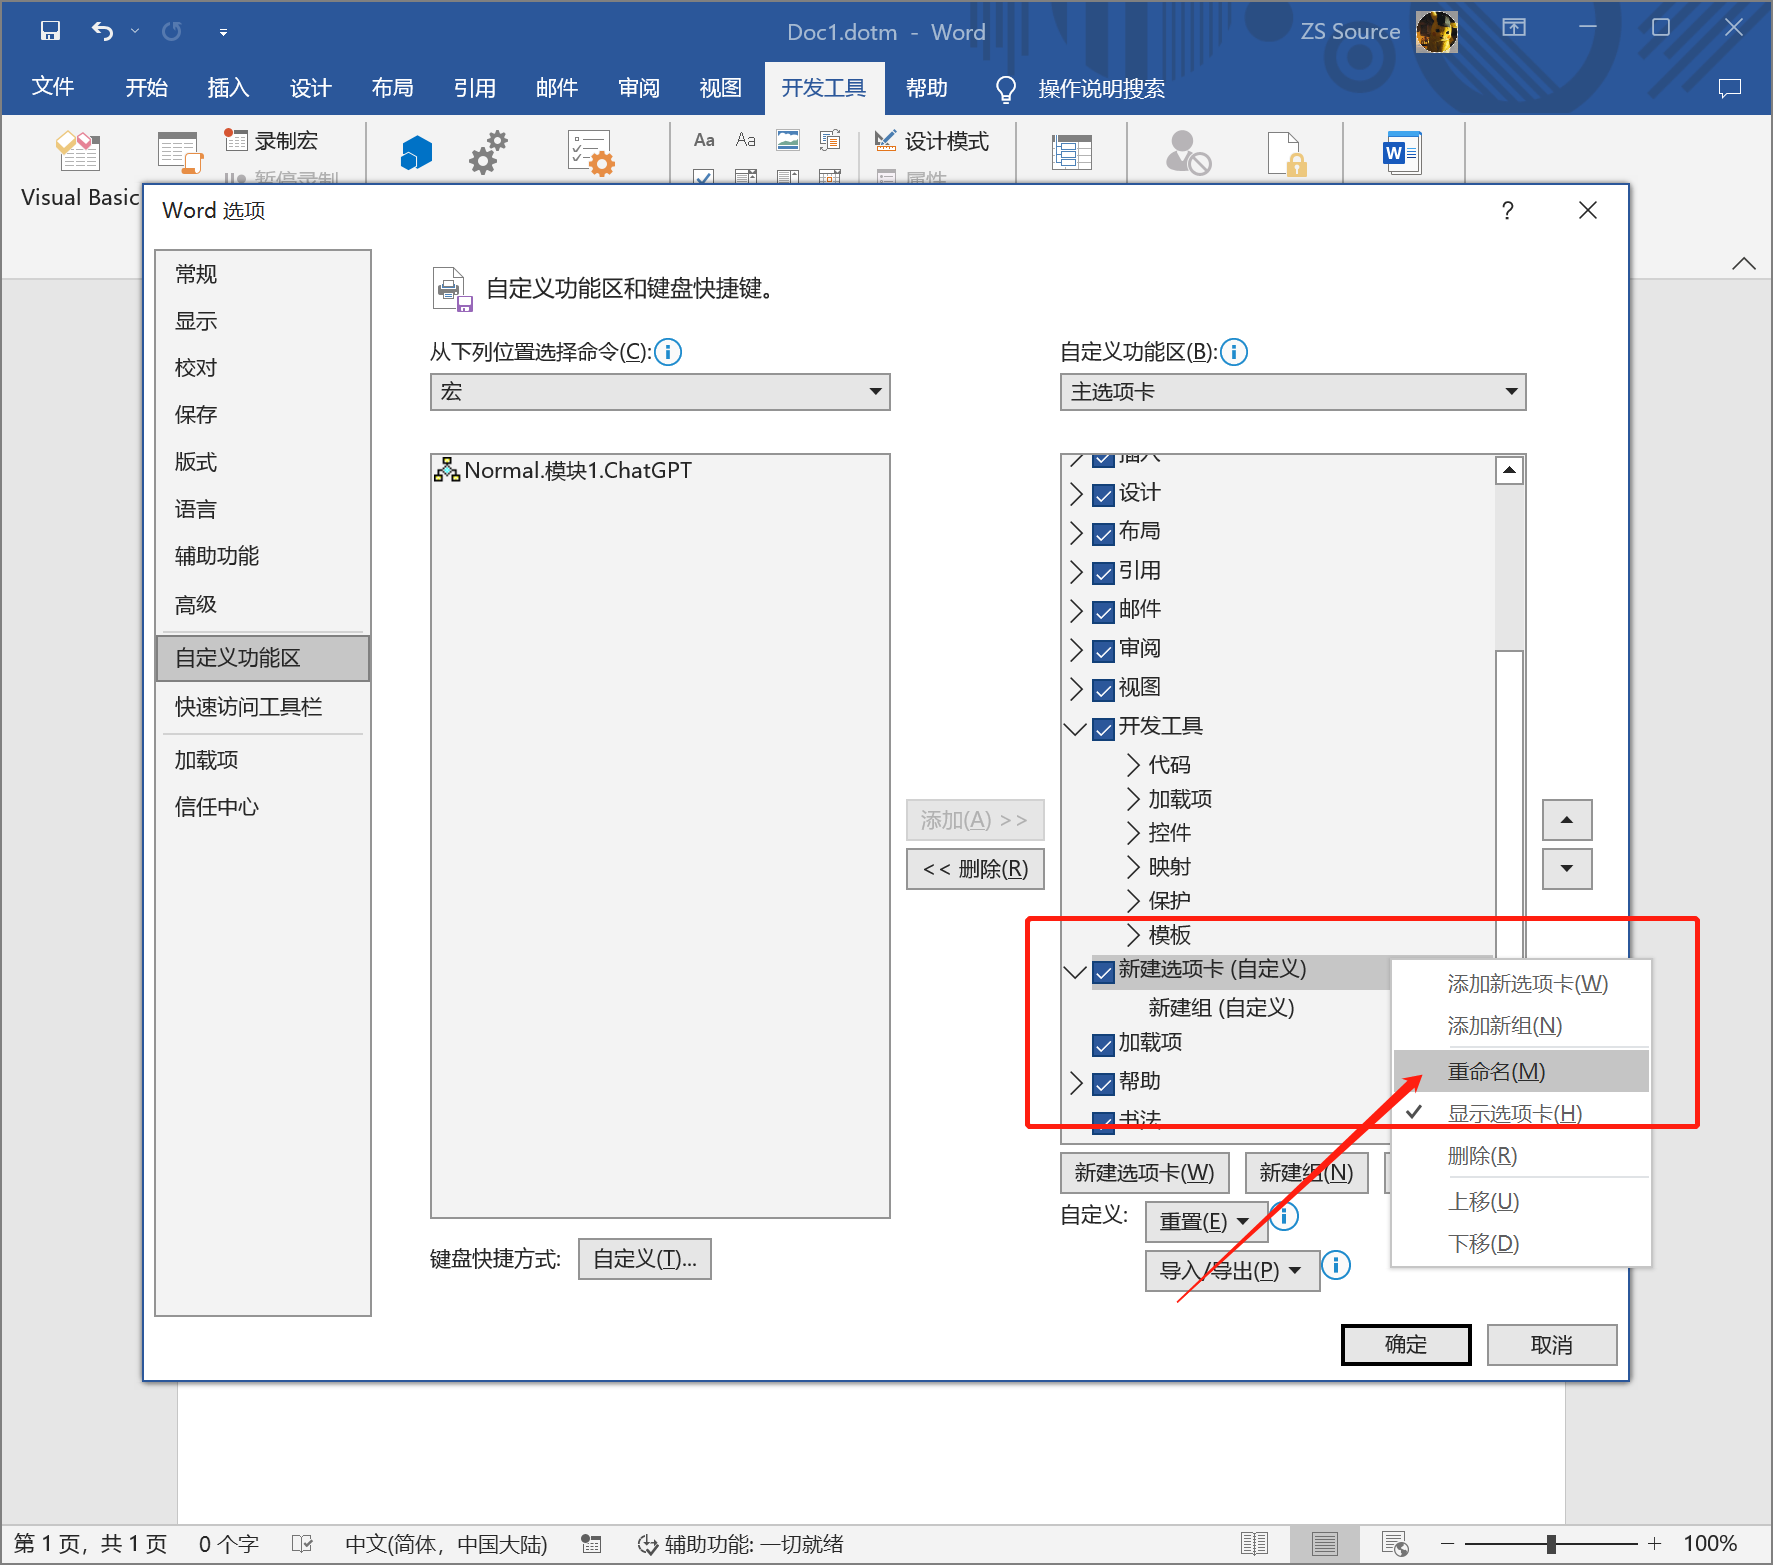Click the 确定 button
This screenshot has height=1565, width=1773.
click(1405, 1345)
